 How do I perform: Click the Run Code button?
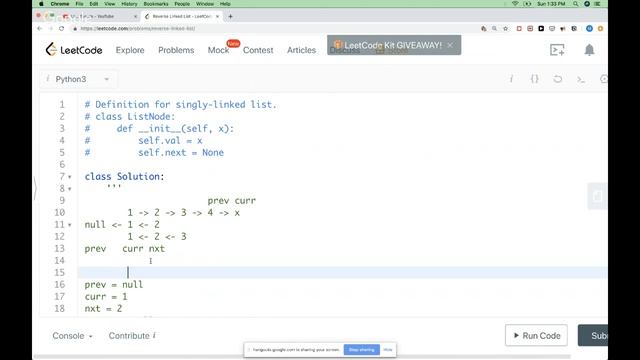pyautogui.click(x=536, y=336)
